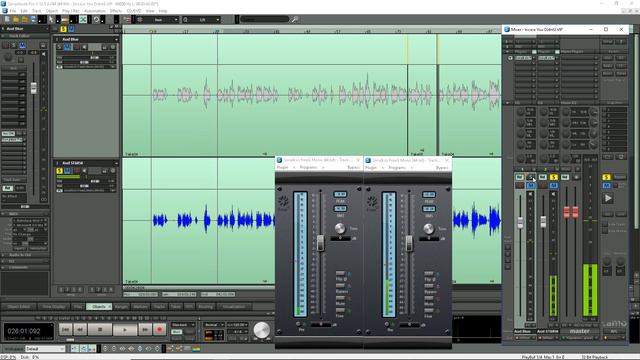The image size is (640, 360).
Task: Switch to the Routing tab
Action: (x=206, y=307)
